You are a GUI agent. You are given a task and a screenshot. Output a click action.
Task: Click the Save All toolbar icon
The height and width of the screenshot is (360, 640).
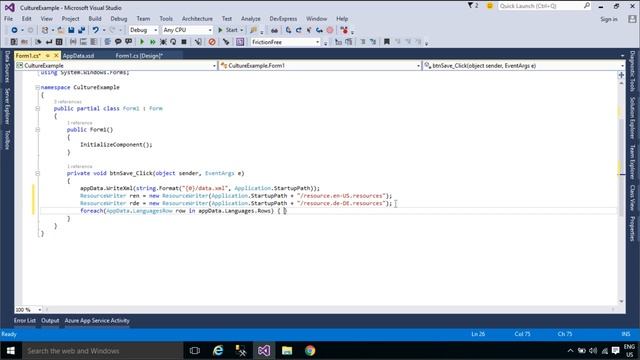tap(82, 30)
